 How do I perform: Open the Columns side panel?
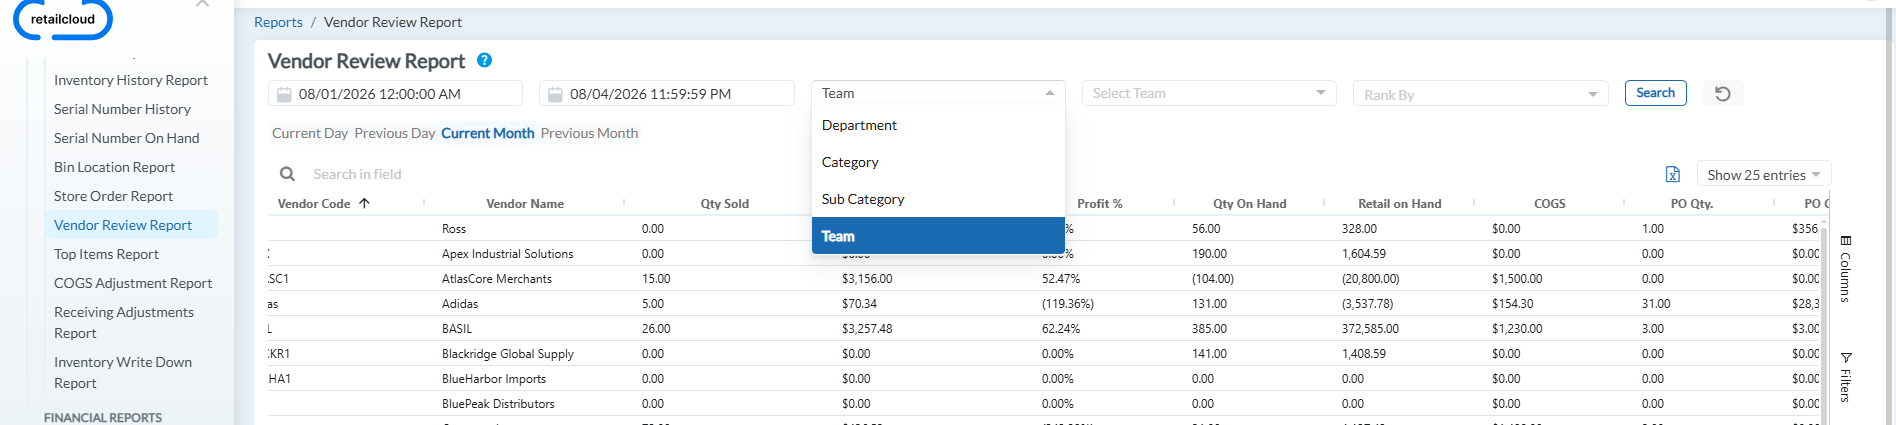1846,270
